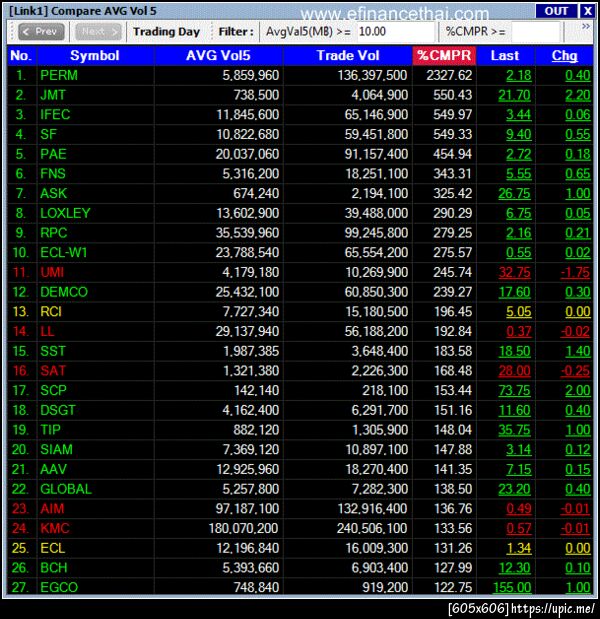
Task: Click UMI's change value -1.75
Action: tap(576, 272)
